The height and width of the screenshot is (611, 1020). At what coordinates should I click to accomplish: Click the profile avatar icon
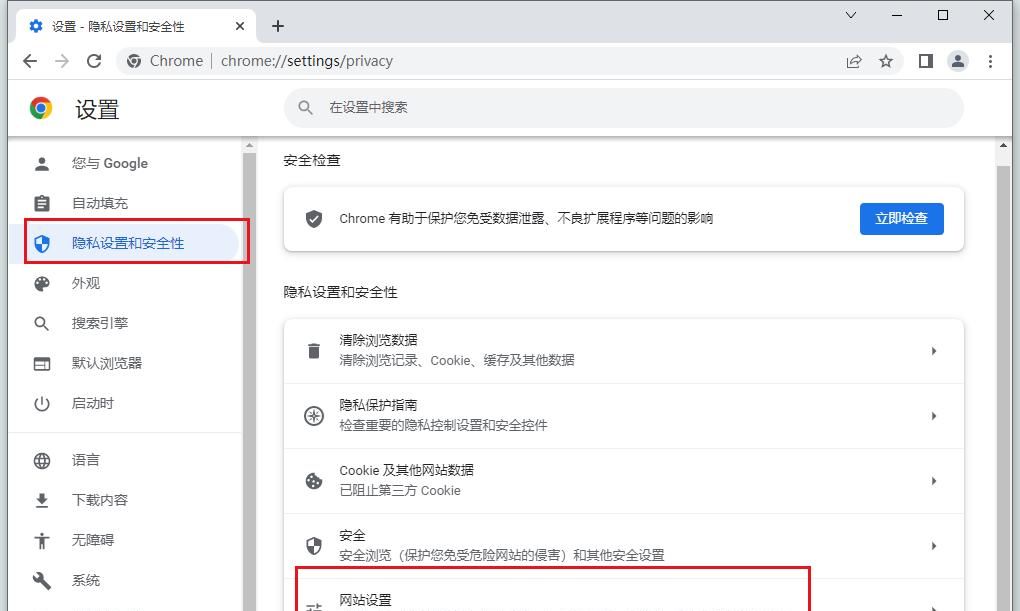pos(958,61)
